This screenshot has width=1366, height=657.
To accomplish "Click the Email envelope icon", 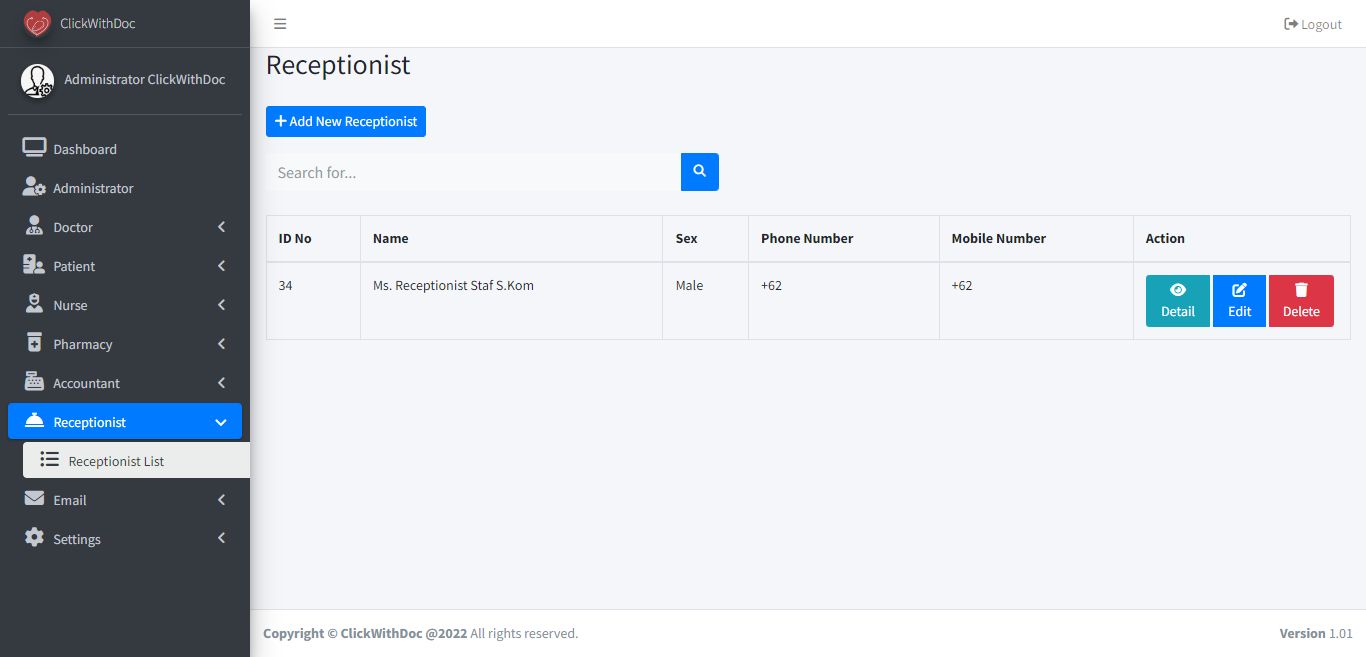I will 34,499.
